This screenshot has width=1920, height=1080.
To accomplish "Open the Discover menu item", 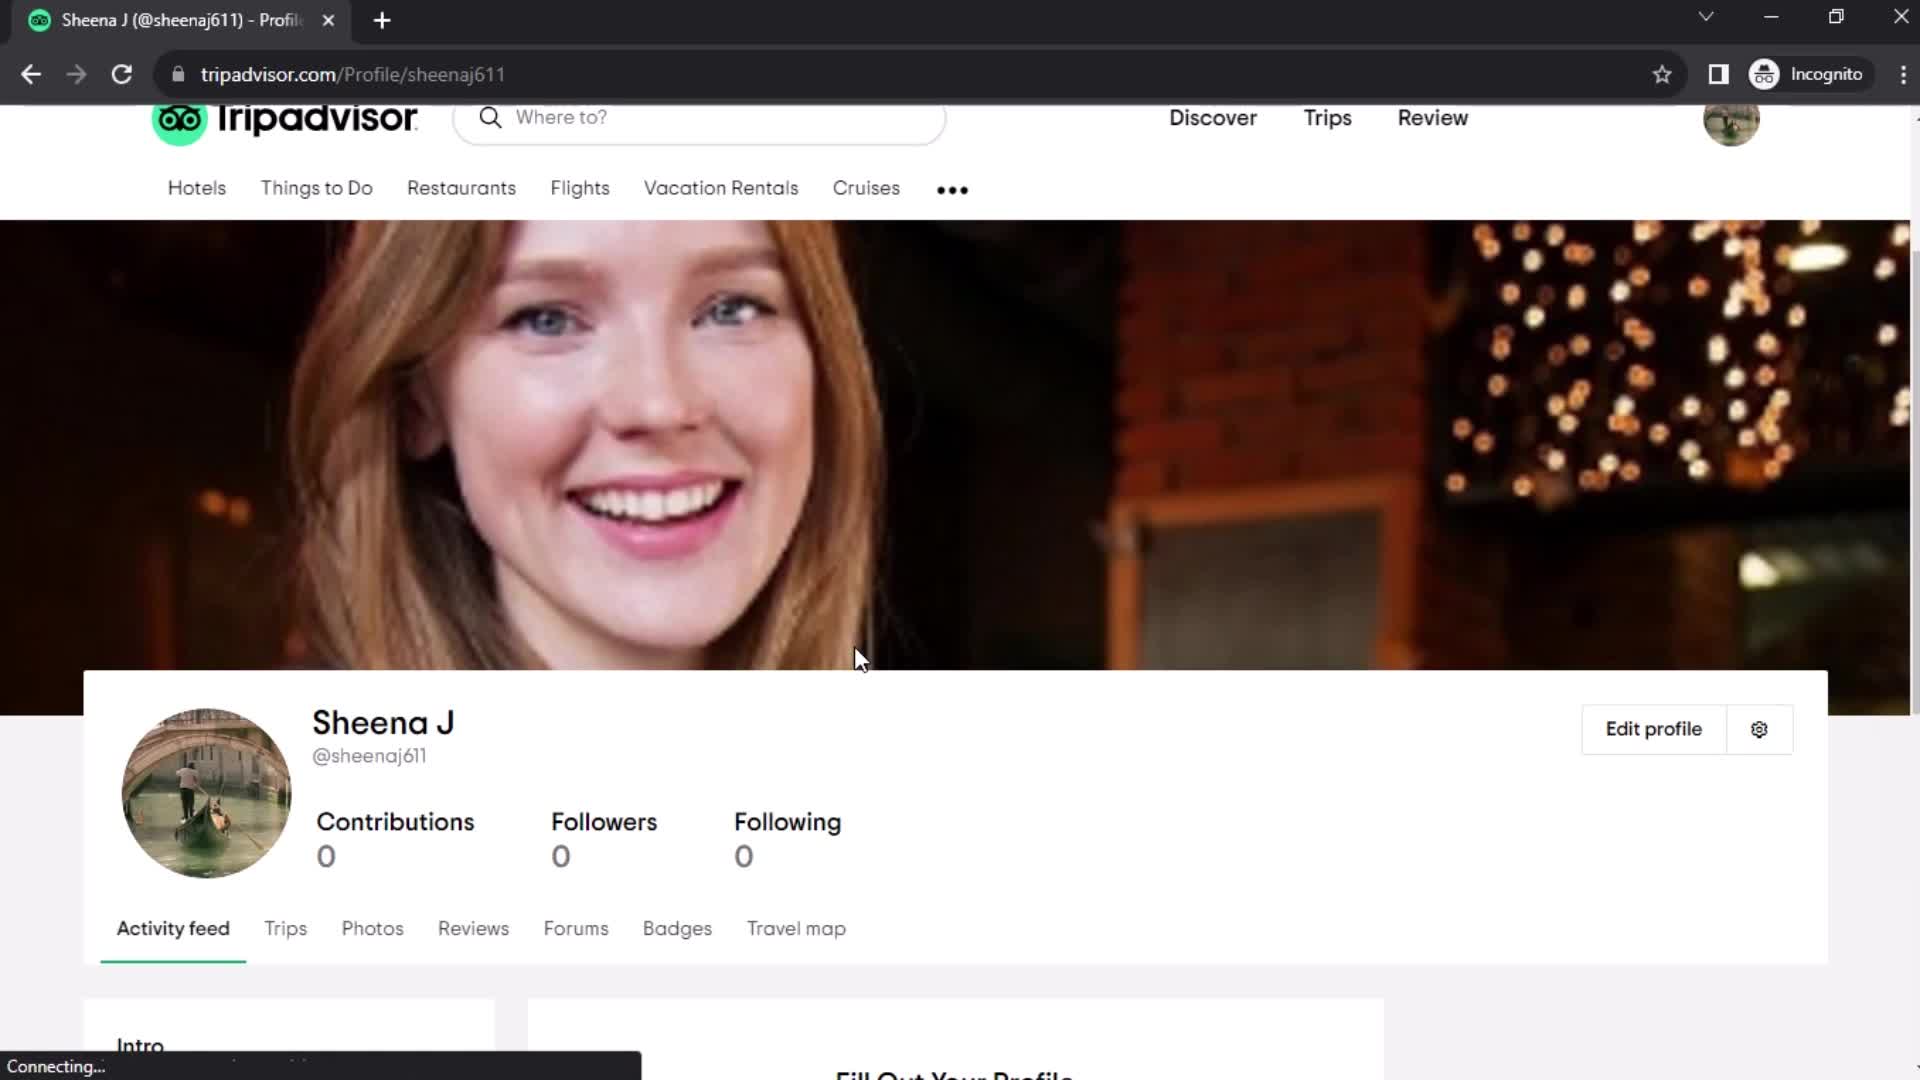I will (x=1213, y=117).
